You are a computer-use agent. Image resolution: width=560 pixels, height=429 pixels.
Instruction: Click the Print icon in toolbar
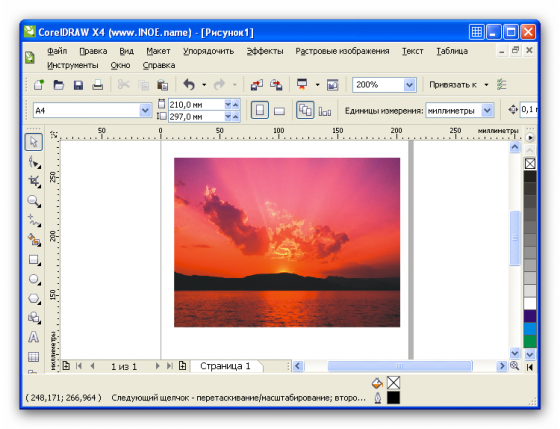point(98,85)
